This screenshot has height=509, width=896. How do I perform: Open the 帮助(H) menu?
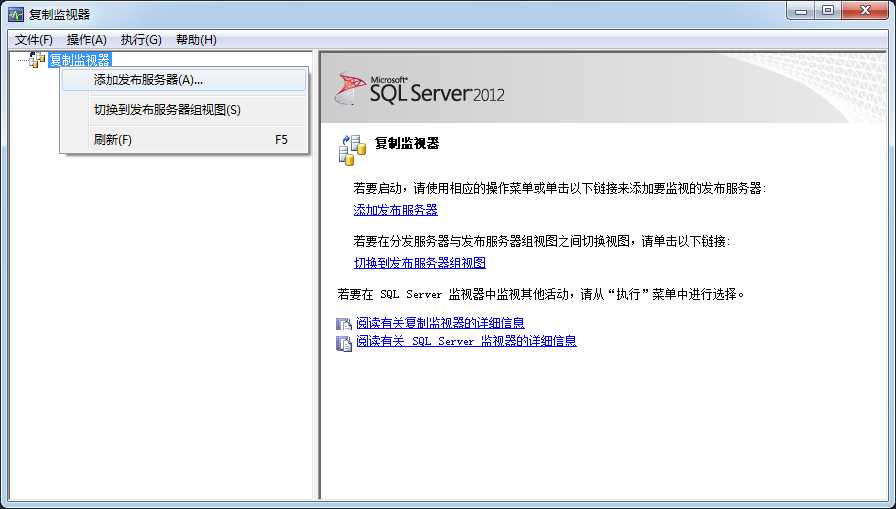click(x=196, y=40)
